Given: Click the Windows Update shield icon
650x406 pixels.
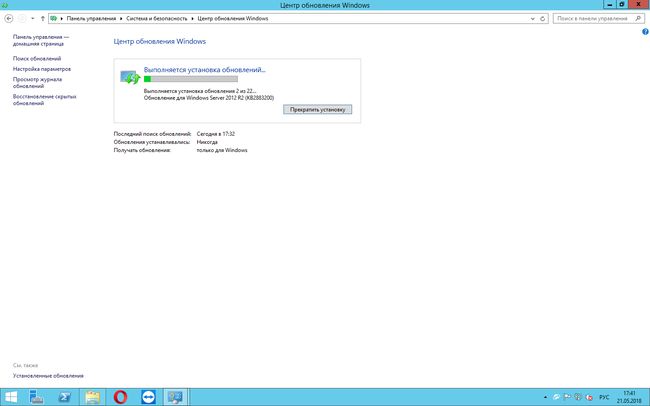Looking at the screenshot, I should click(130, 77).
